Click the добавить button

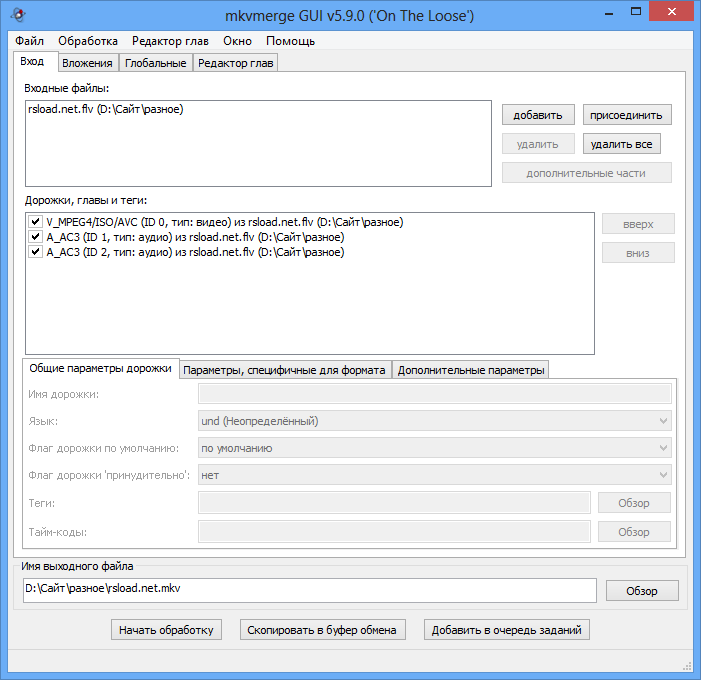(538, 115)
